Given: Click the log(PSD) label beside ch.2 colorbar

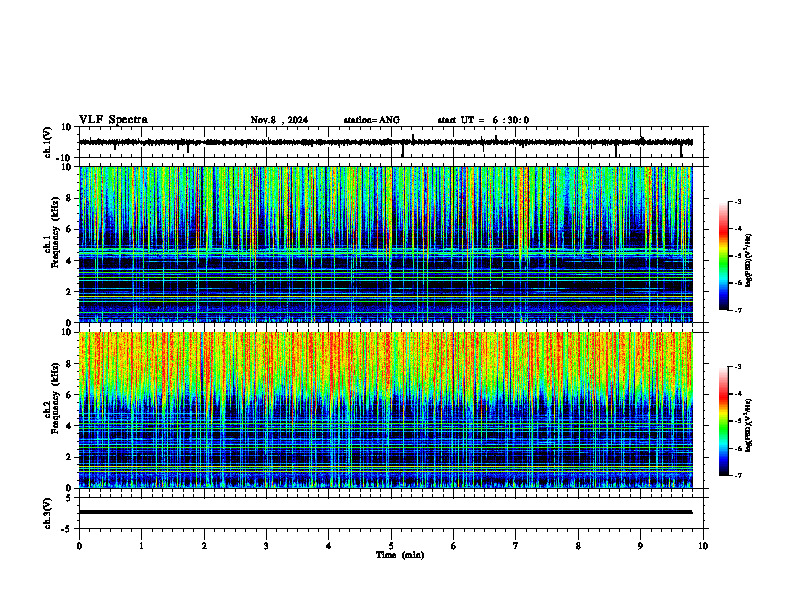Looking at the screenshot, I should click(749, 425).
